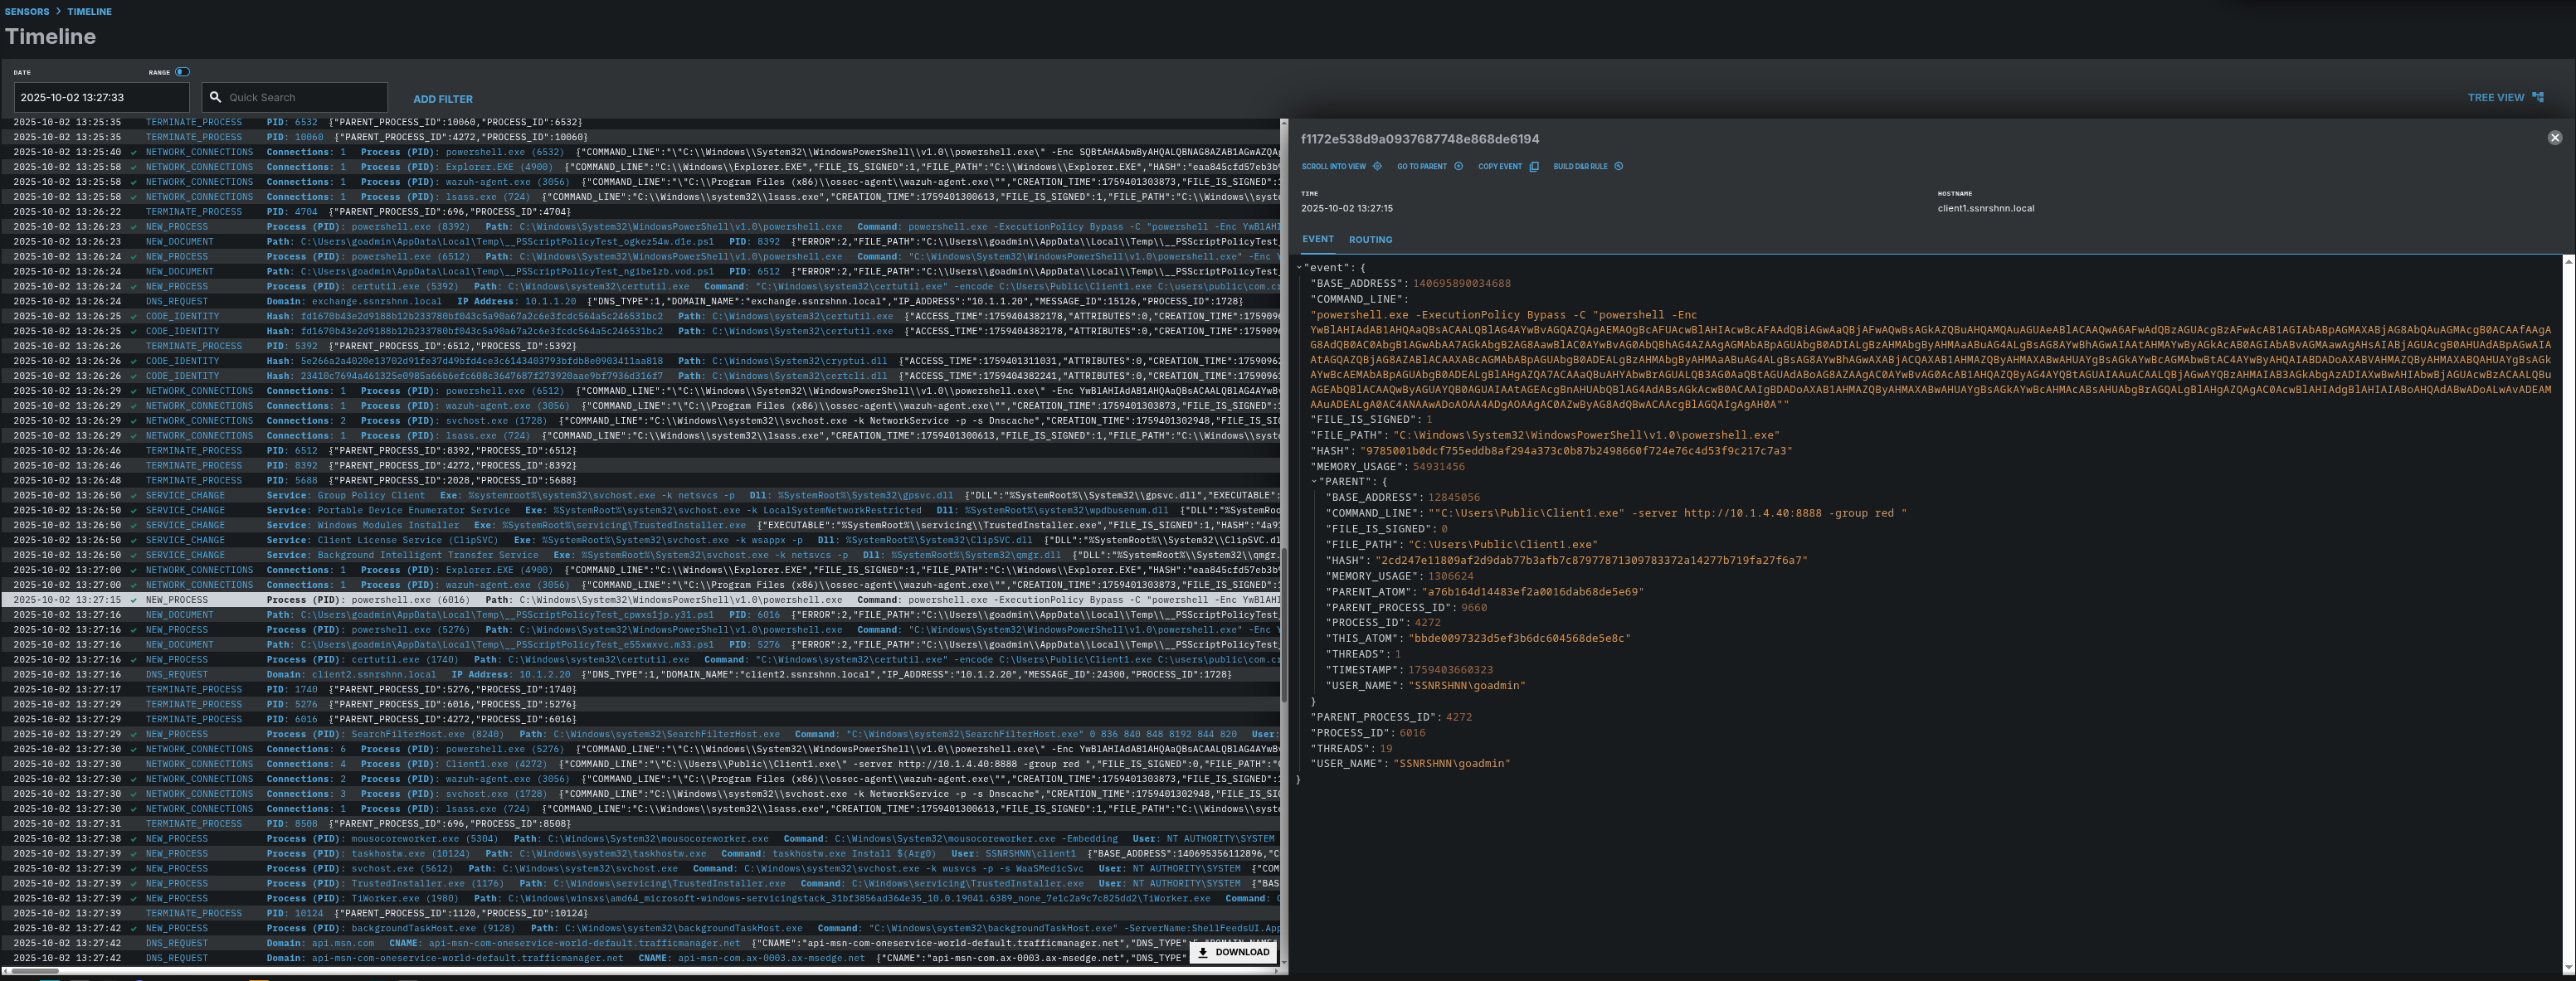
Task: Toggle the Range switch on
Action: (182, 72)
